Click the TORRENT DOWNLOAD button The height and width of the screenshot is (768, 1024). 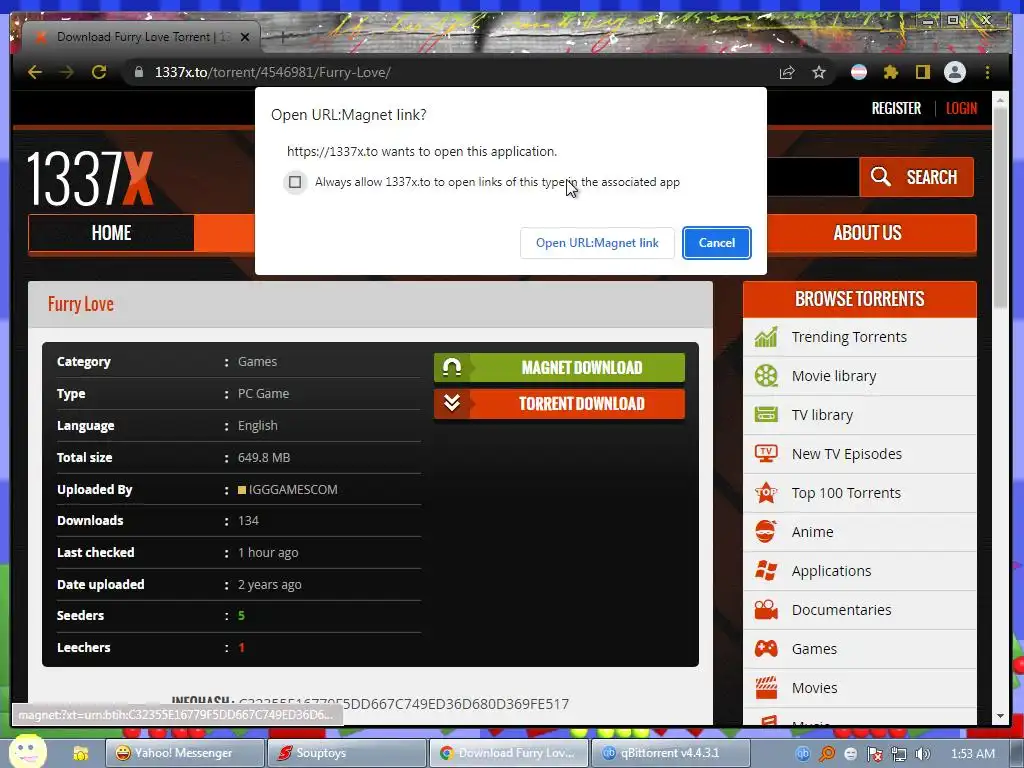click(559, 404)
